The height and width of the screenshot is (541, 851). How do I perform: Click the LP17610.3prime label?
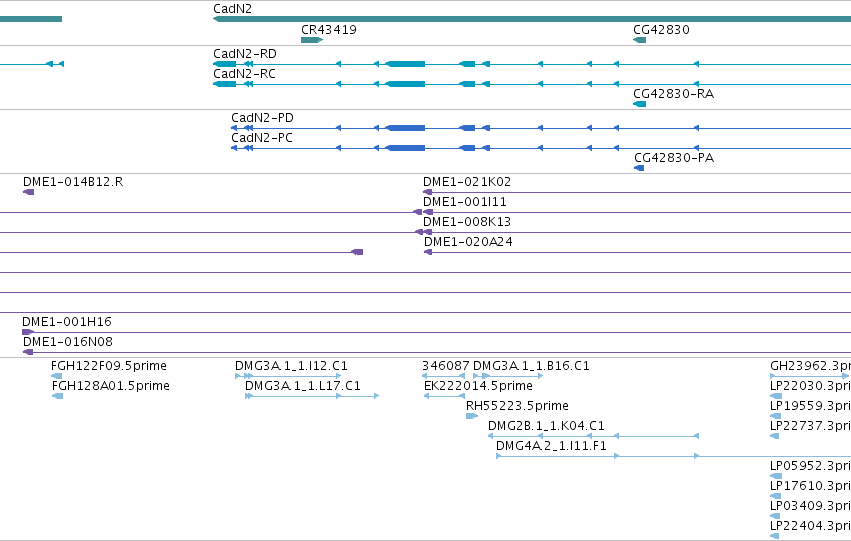pos(810,486)
